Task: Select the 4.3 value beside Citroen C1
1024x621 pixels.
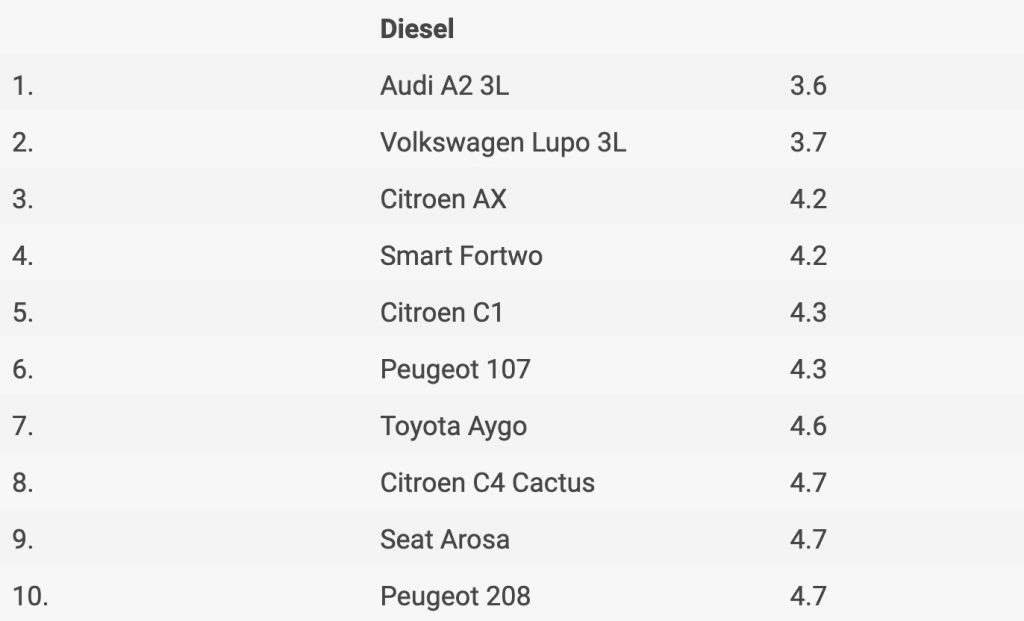Action: (808, 313)
